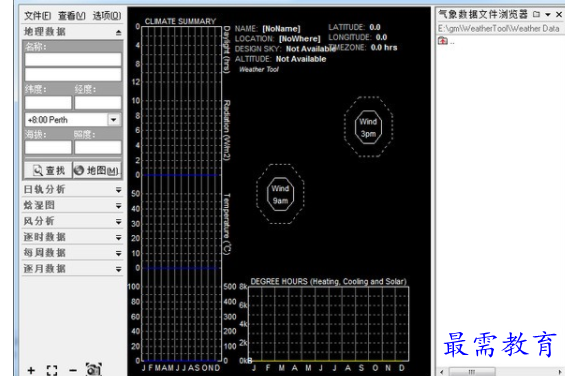565x376 pixels.
Task: Collapse the 地理数据 panel
Action: point(119,32)
